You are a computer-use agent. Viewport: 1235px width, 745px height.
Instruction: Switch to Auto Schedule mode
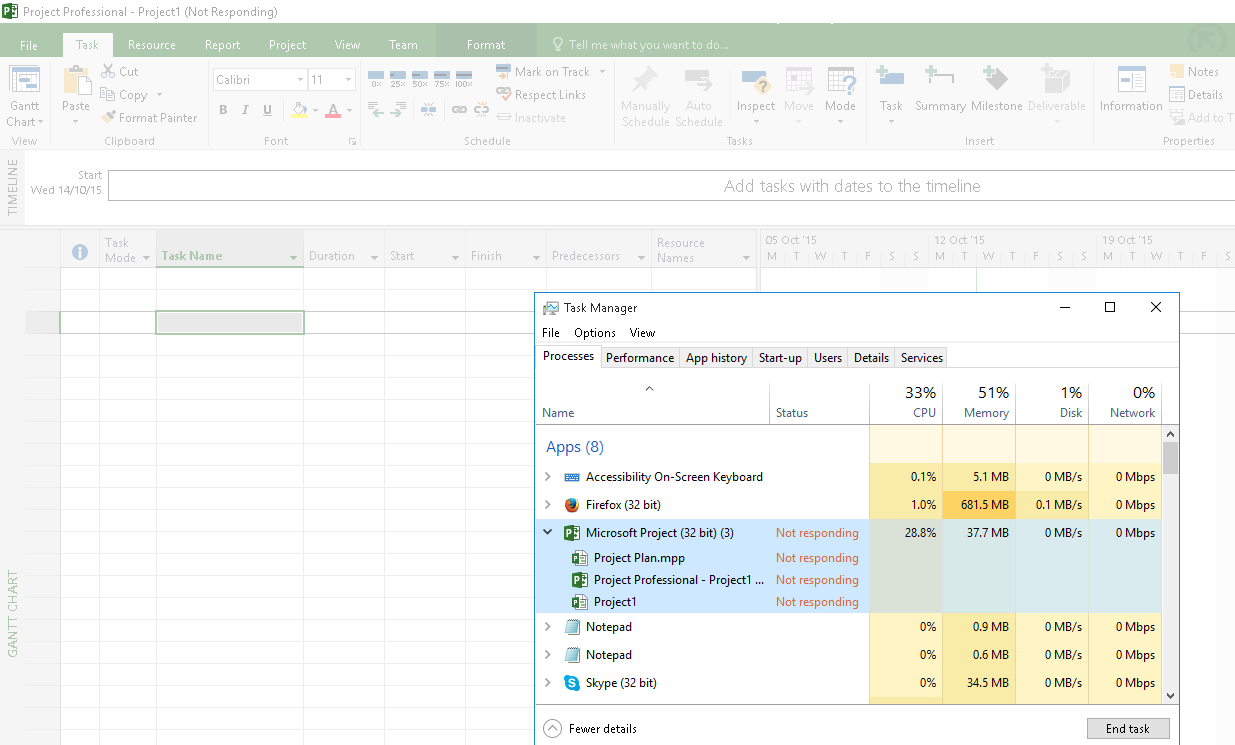coord(698,97)
